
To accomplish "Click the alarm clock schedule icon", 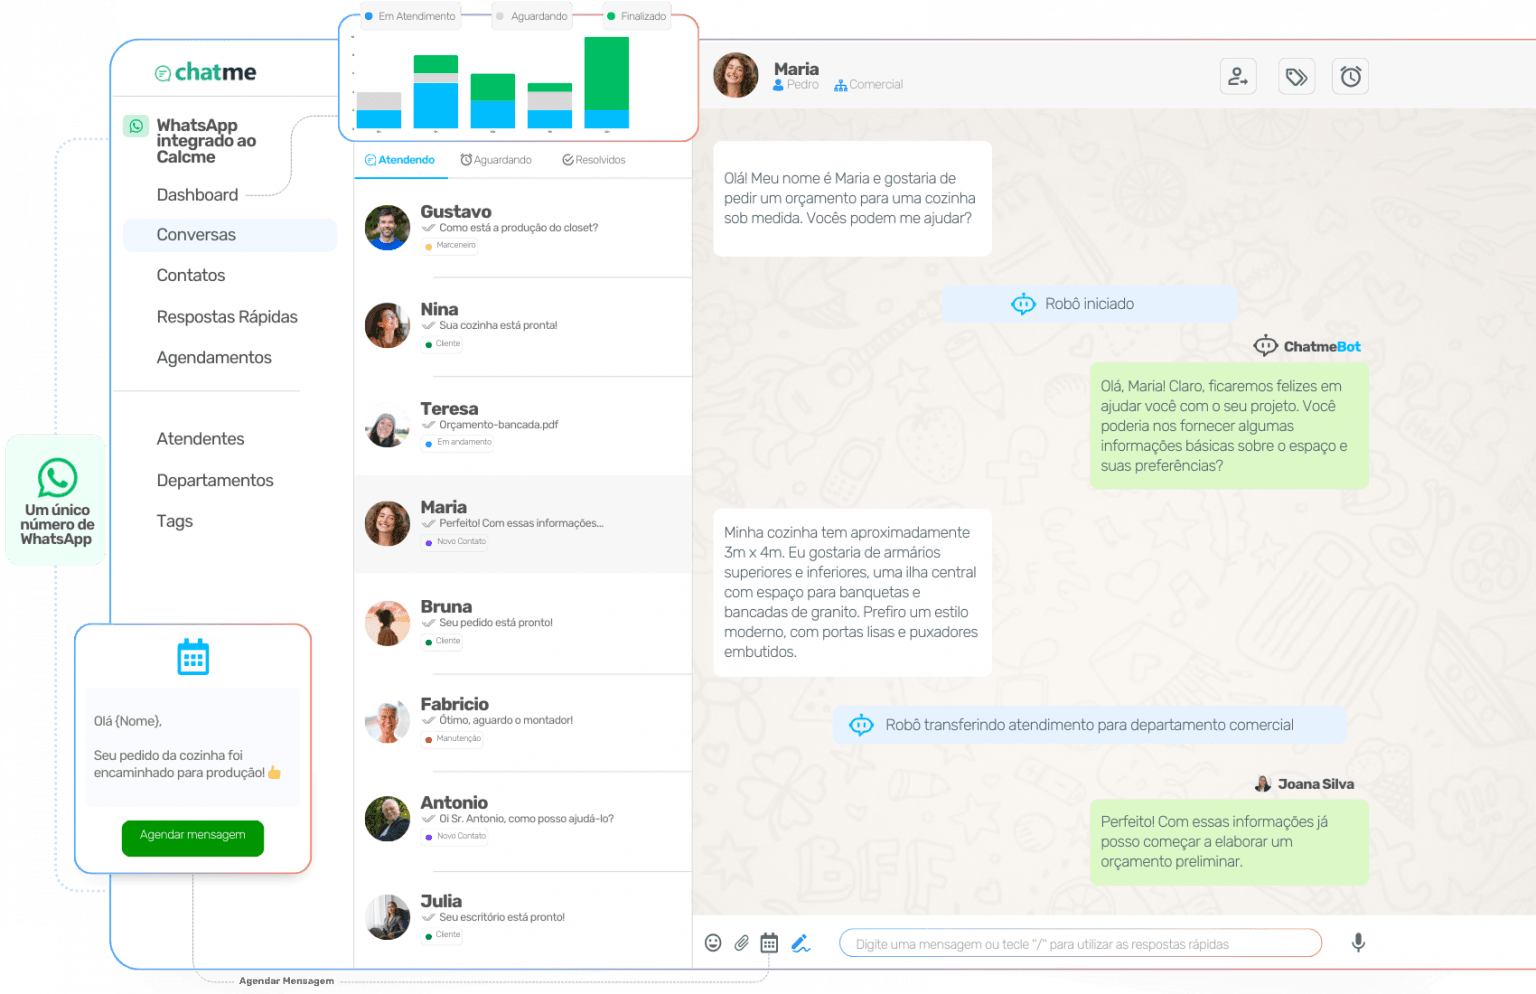I will [x=1350, y=77].
